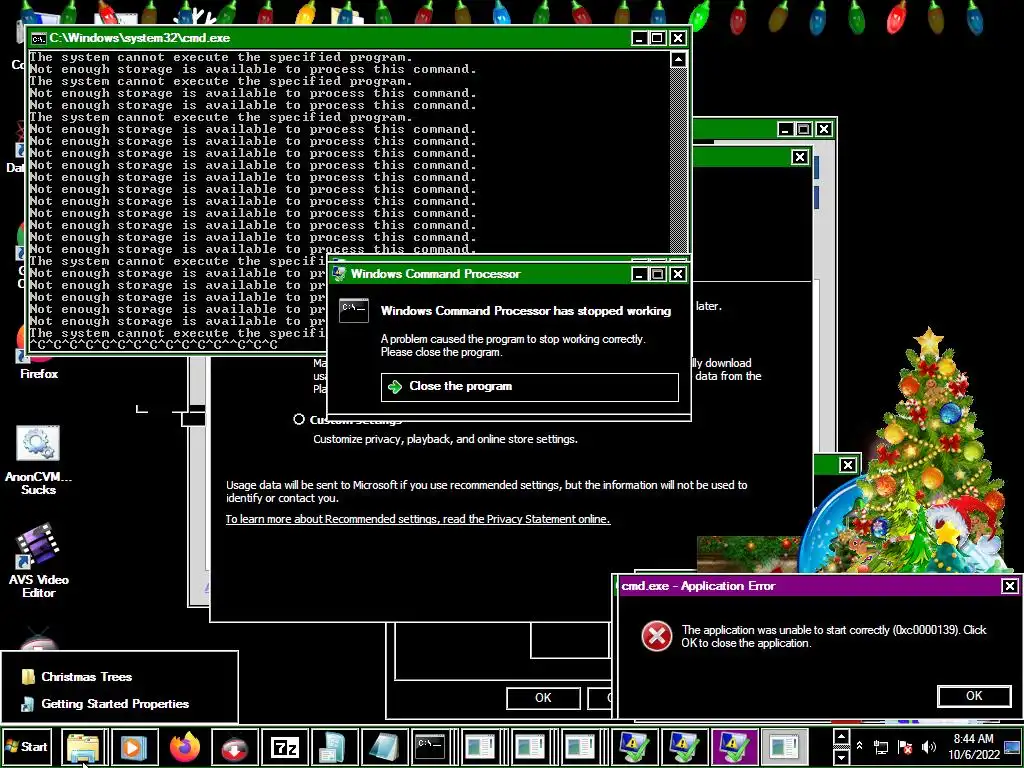Screen dimensions: 1024x768
Task: Click the Windows Command Processor title bar icon
Action: pos(339,274)
